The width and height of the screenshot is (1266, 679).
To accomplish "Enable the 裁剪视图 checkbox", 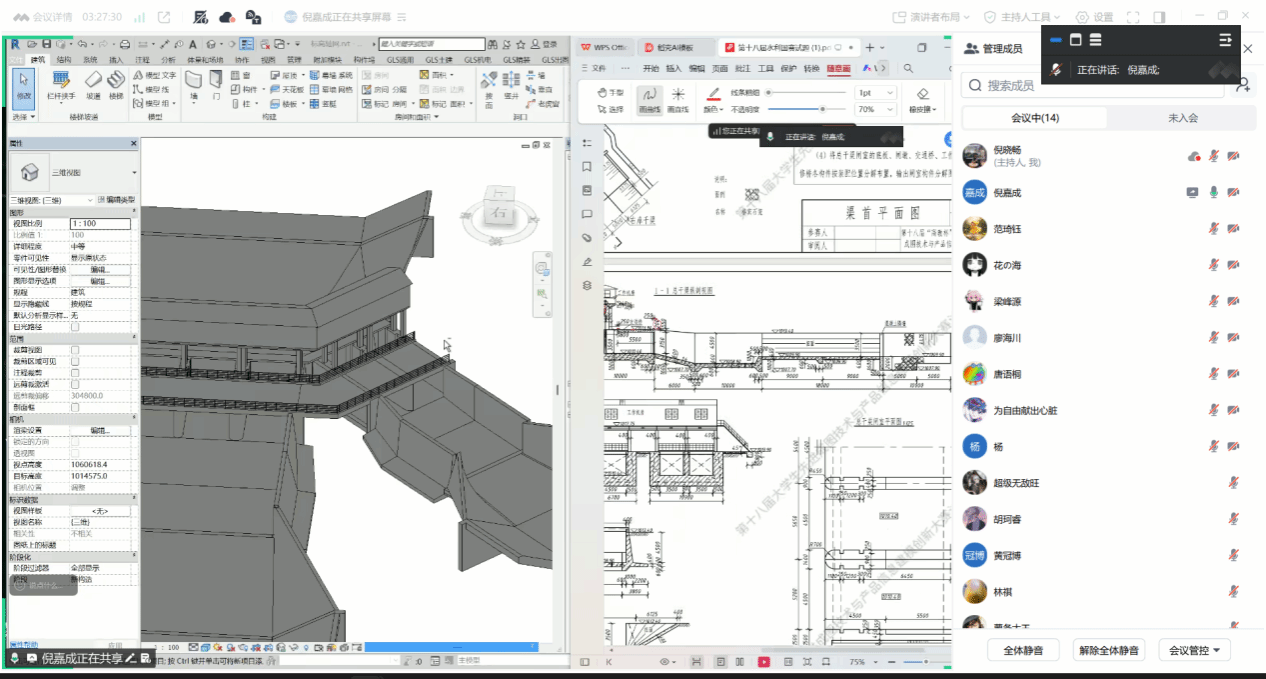I will click(x=75, y=350).
